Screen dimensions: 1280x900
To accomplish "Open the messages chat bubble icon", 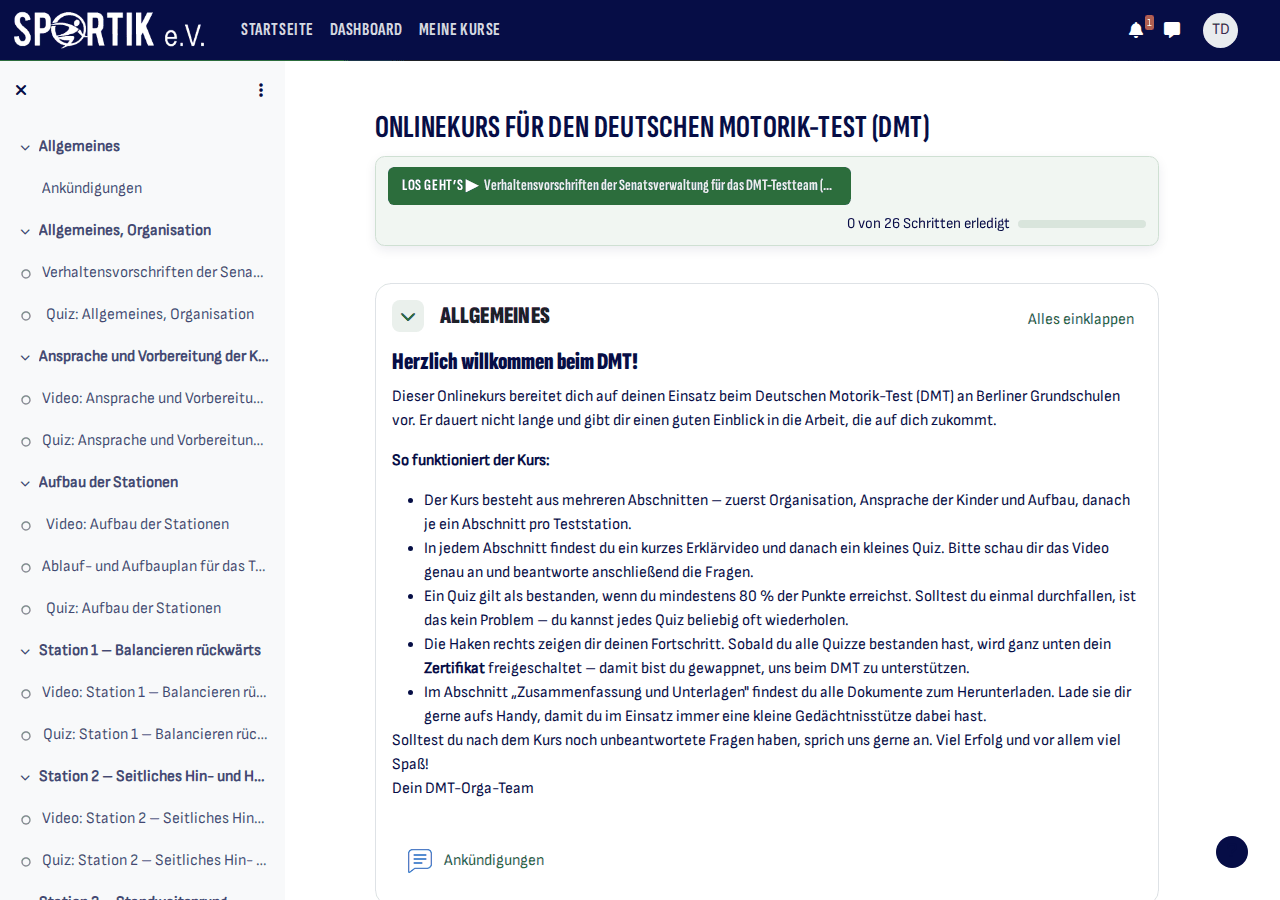I will 1172,30.
